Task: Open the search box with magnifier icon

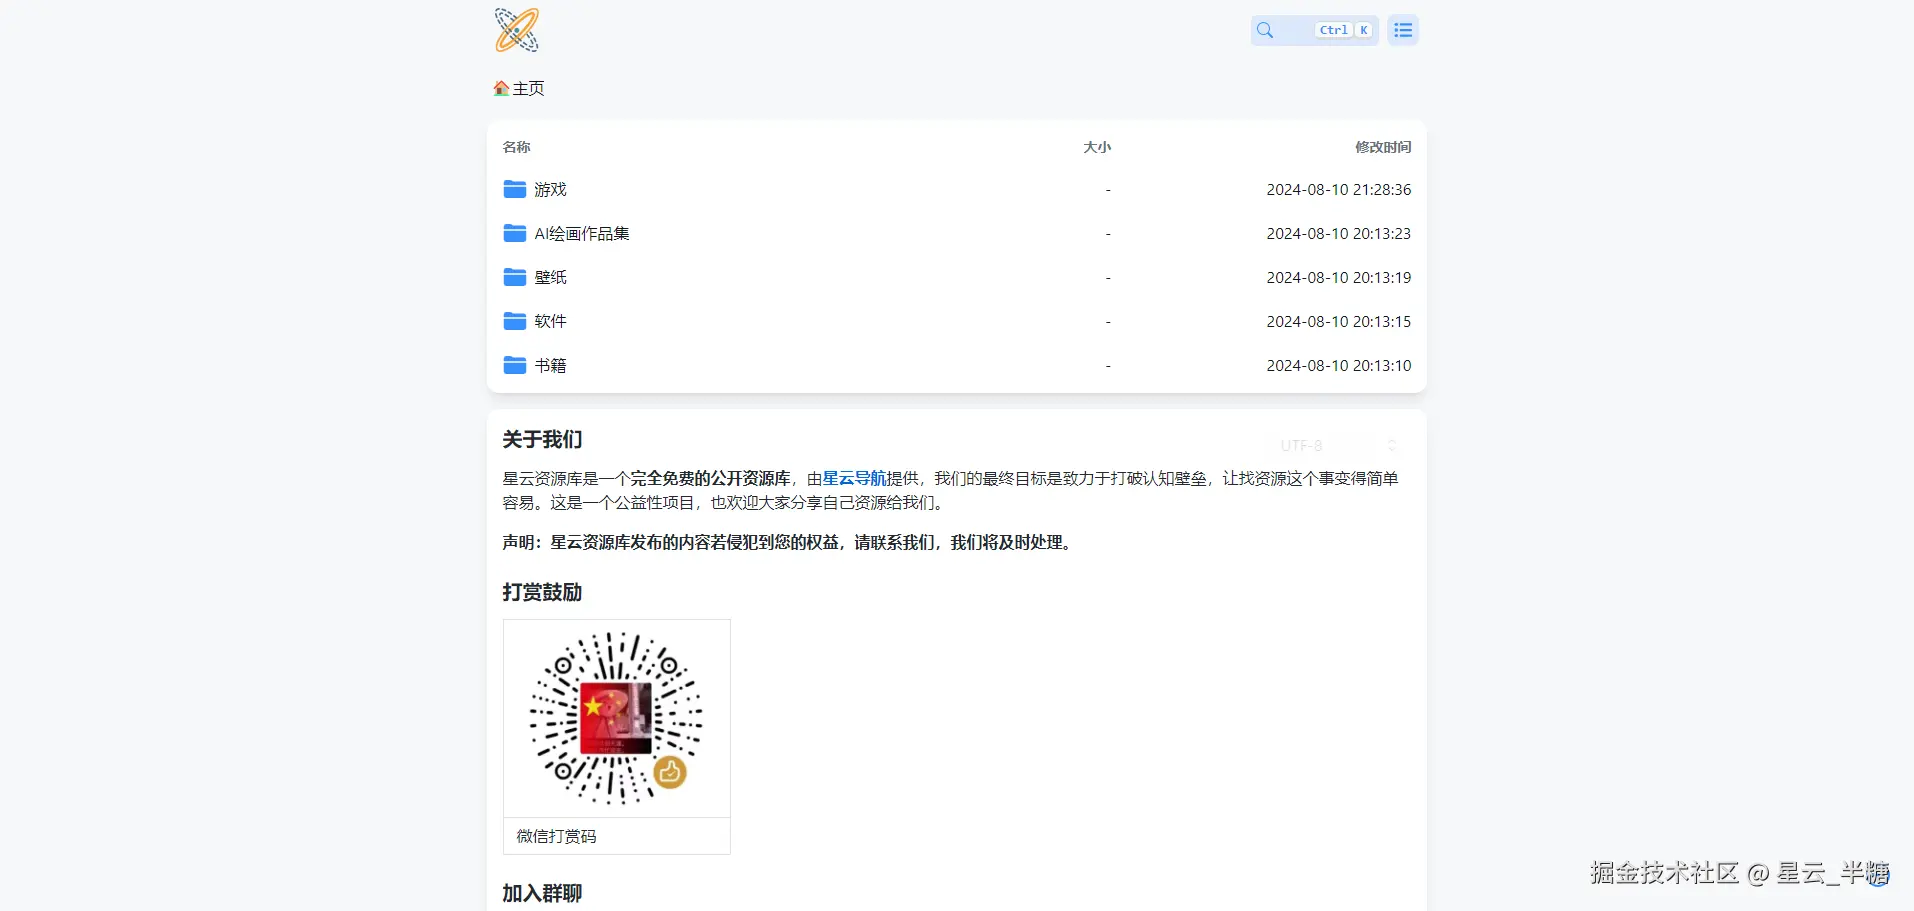Action: pos(1314,30)
